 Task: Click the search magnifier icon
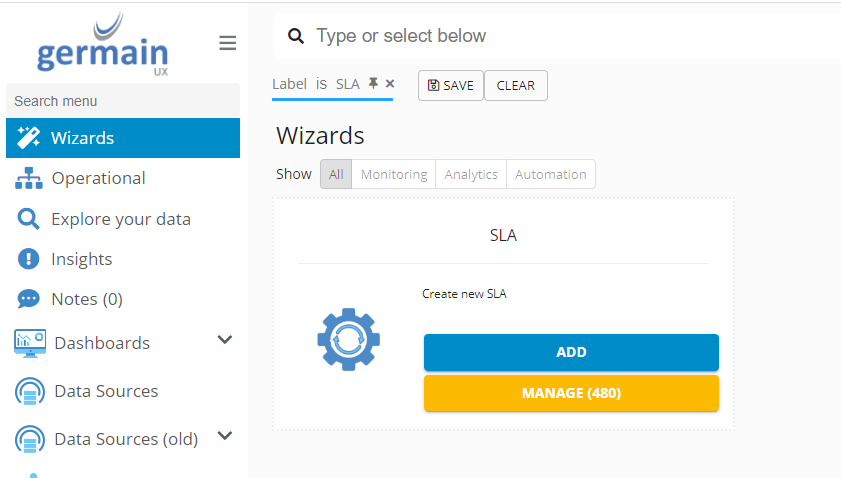(295, 36)
